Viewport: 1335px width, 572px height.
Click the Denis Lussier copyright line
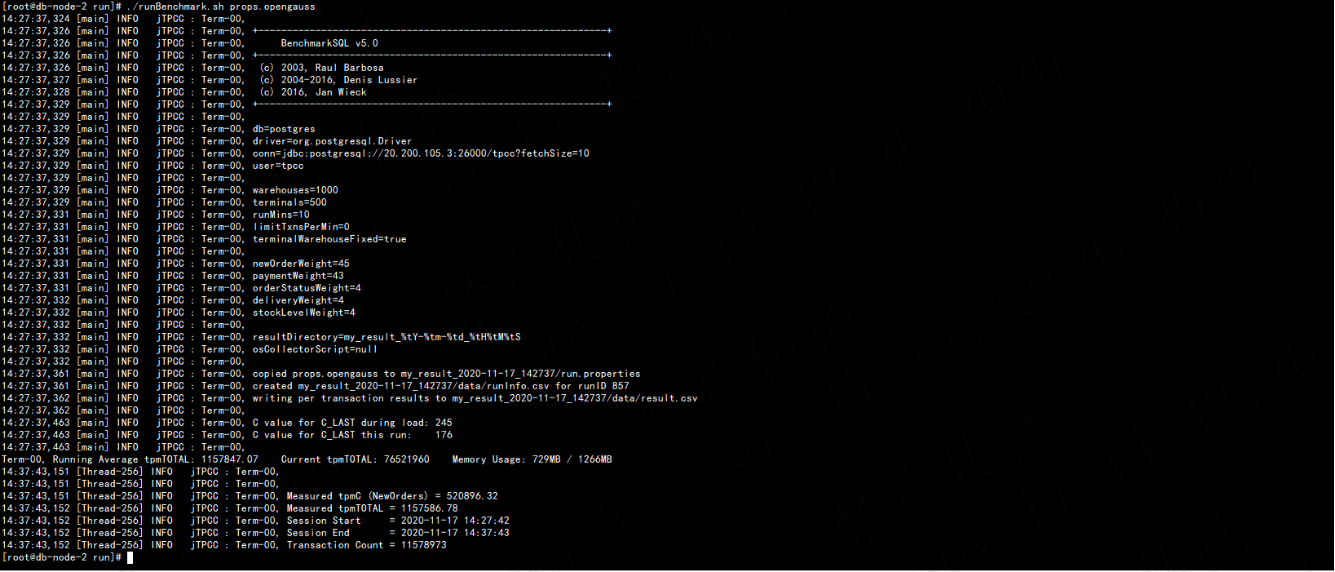[x=338, y=80]
